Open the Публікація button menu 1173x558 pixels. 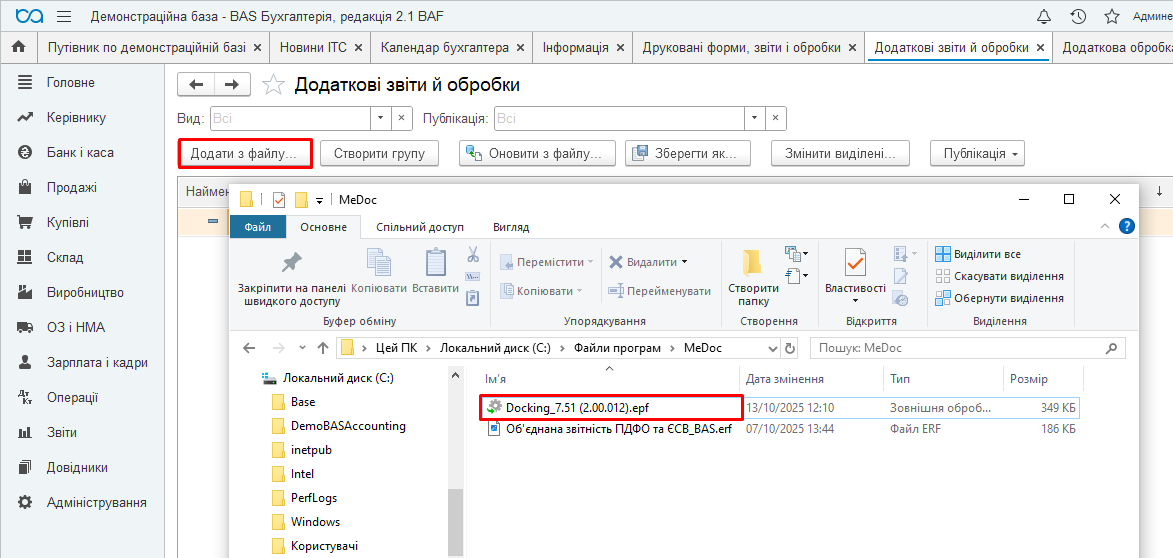pyautogui.click(x=977, y=154)
